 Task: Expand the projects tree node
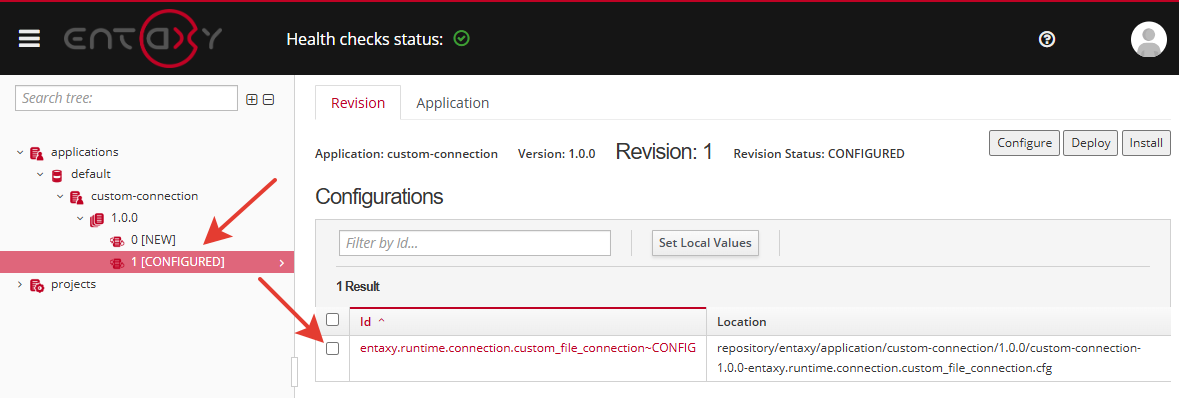tap(20, 285)
